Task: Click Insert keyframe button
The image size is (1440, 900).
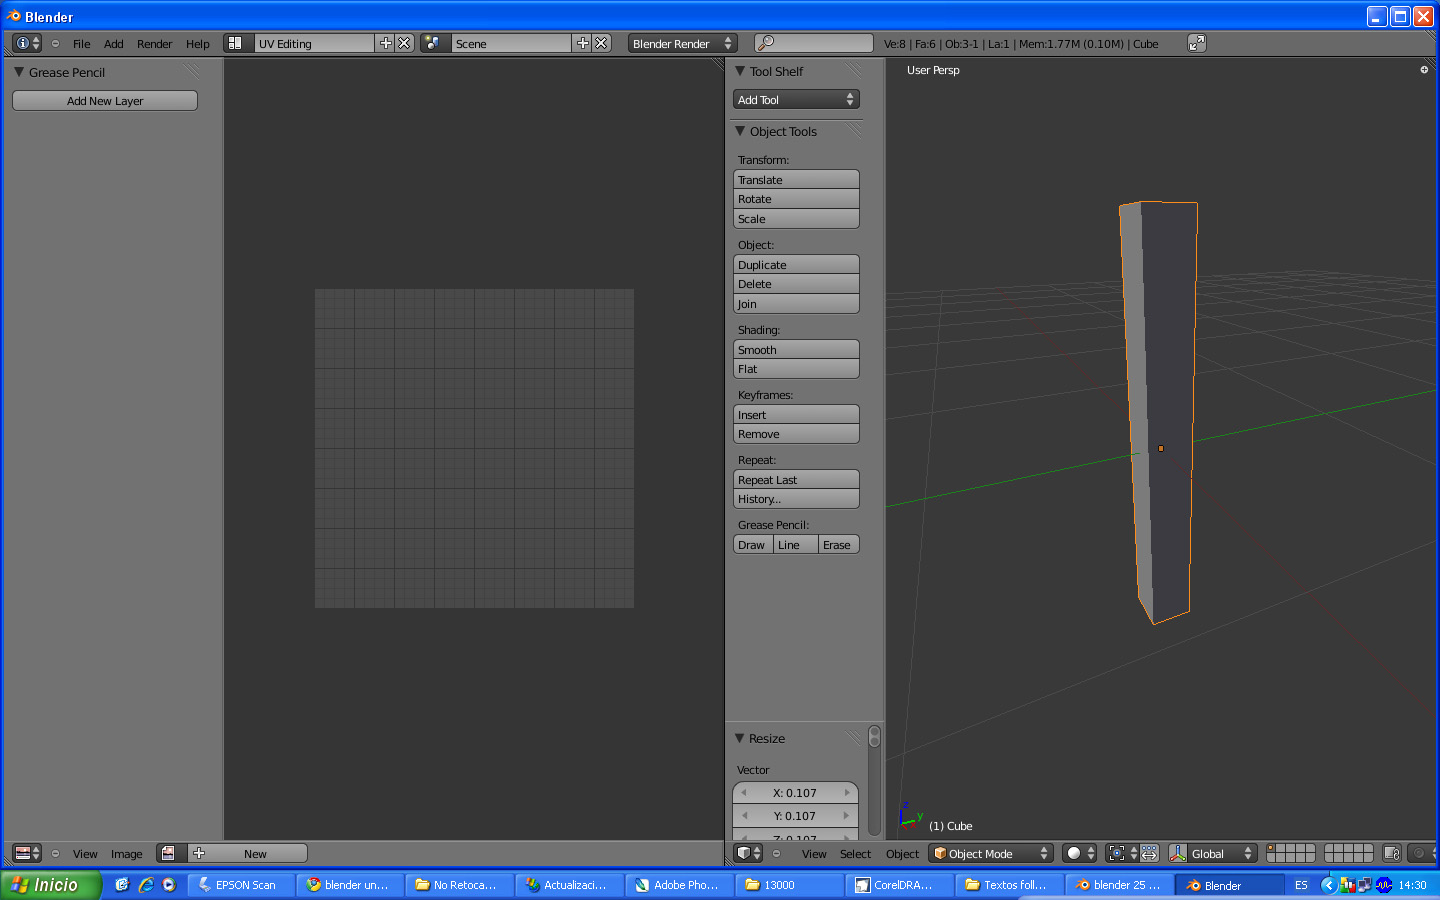Action: click(796, 415)
